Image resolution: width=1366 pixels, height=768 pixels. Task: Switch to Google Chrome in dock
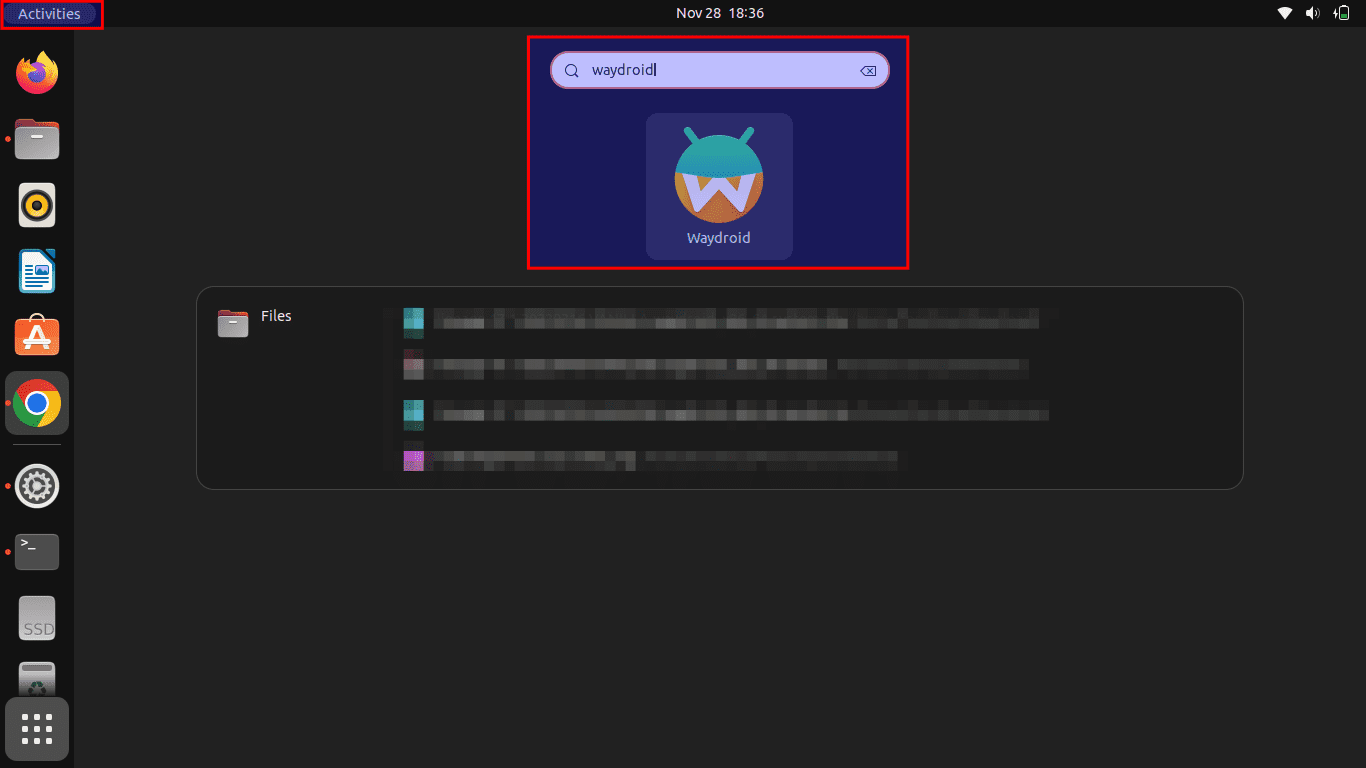(37, 403)
